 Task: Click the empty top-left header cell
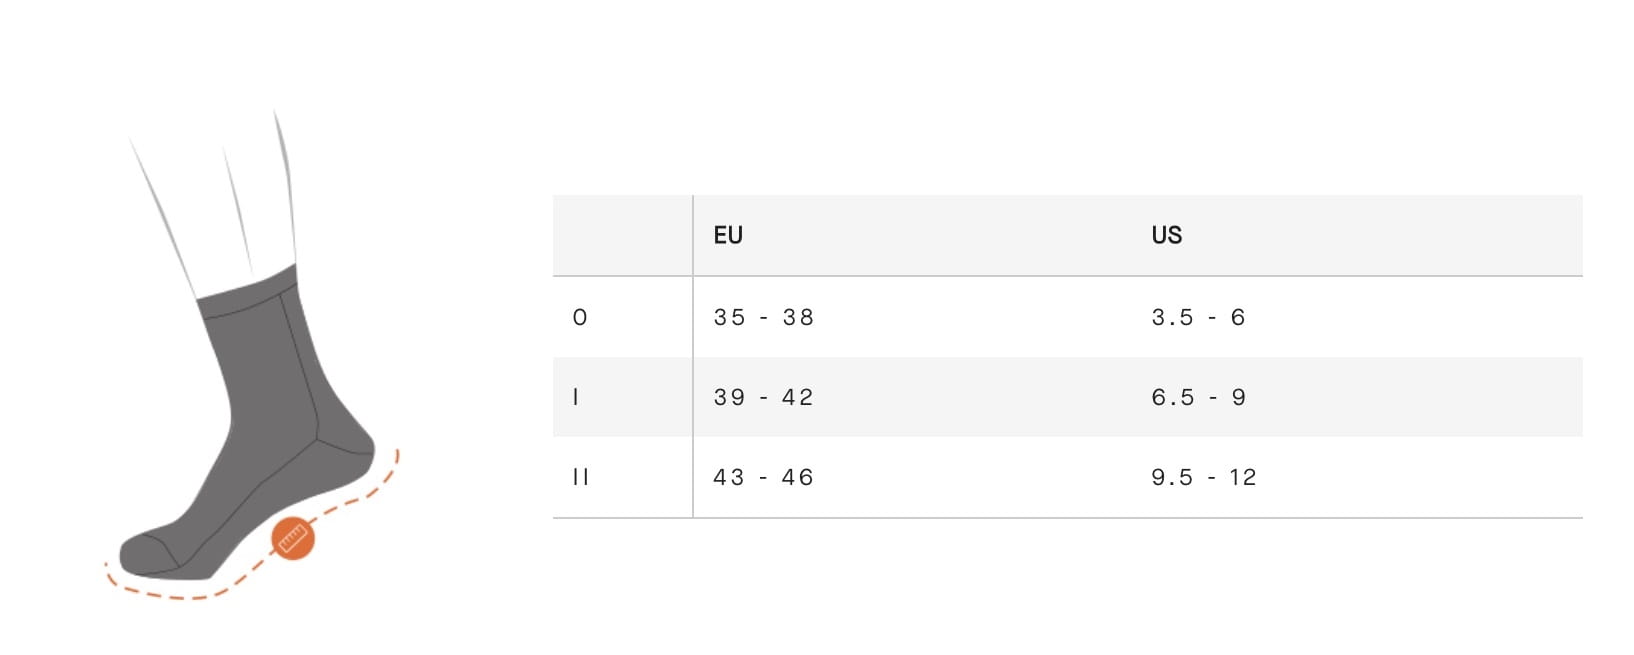[622, 235]
